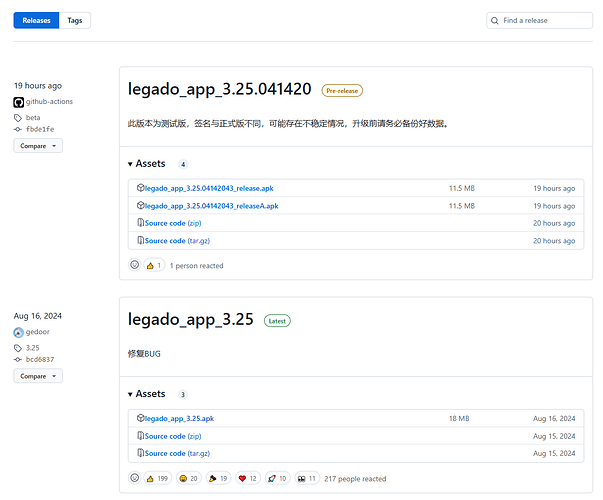Click '217 people reacted' text
Image resolution: width=603 pixels, height=500 pixels.
tap(355, 479)
